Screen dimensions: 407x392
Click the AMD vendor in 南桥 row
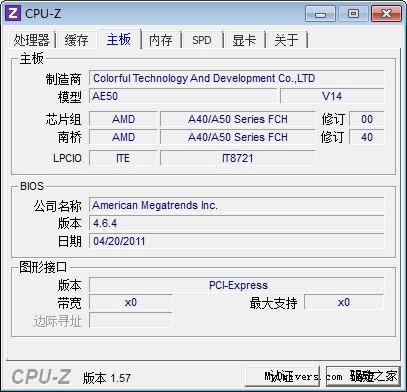pos(123,137)
